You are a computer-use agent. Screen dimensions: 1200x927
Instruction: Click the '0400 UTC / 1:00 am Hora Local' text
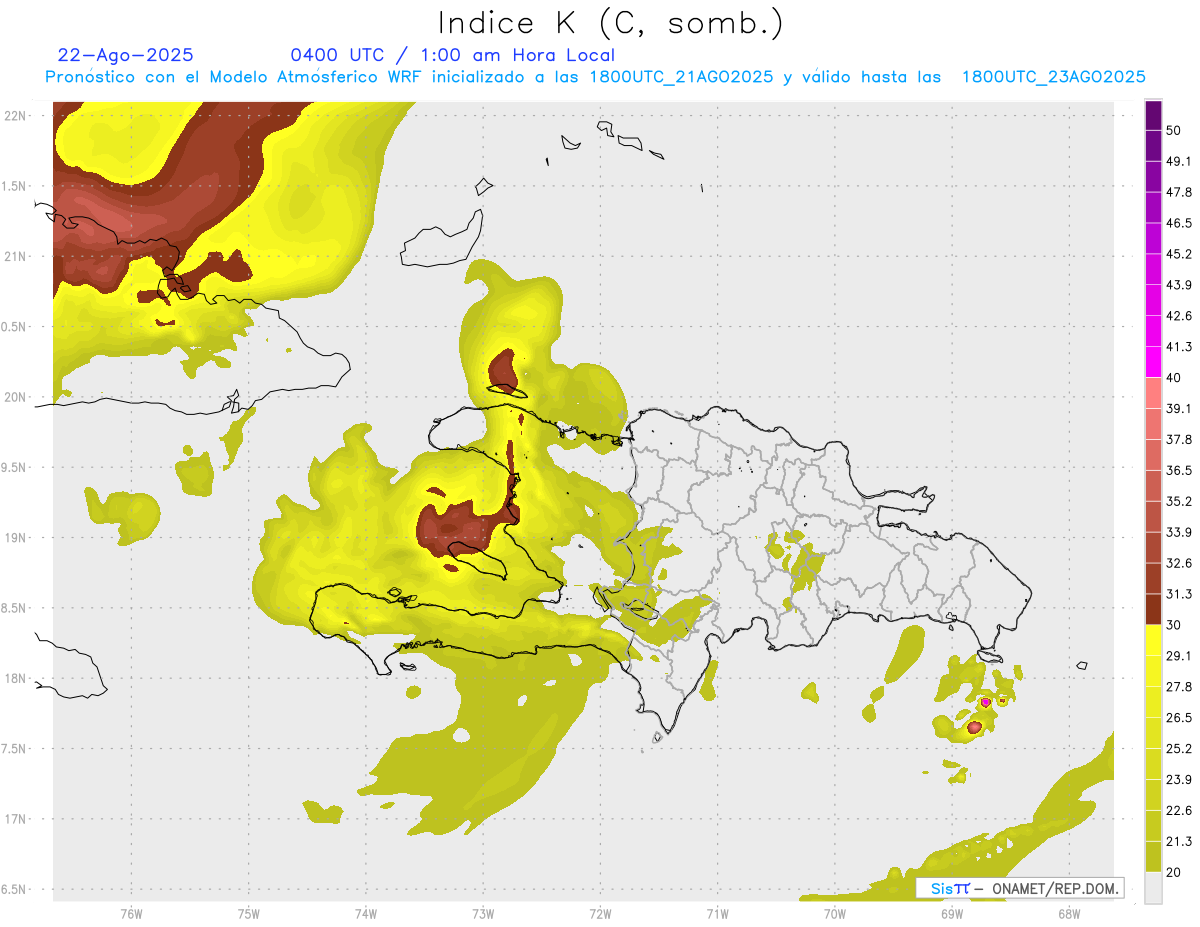click(x=452, y=55)
